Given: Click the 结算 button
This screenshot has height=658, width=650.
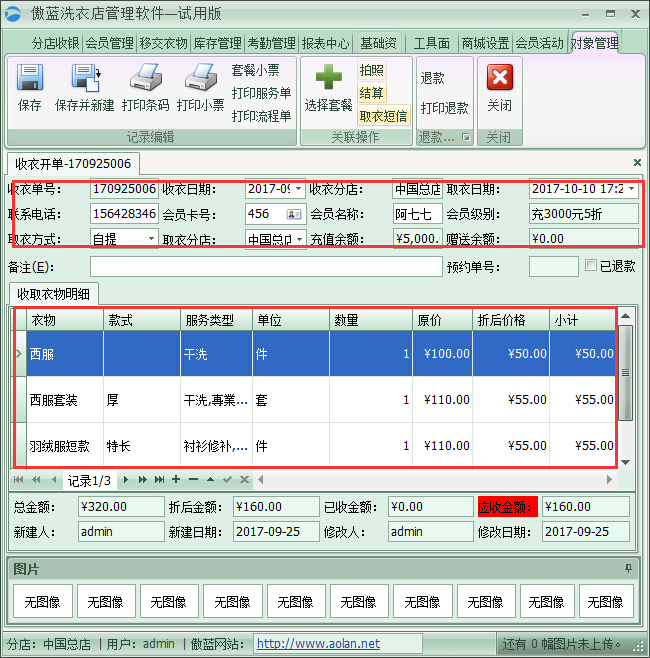Looking at the screenshot, I should (x=371, y=93).
